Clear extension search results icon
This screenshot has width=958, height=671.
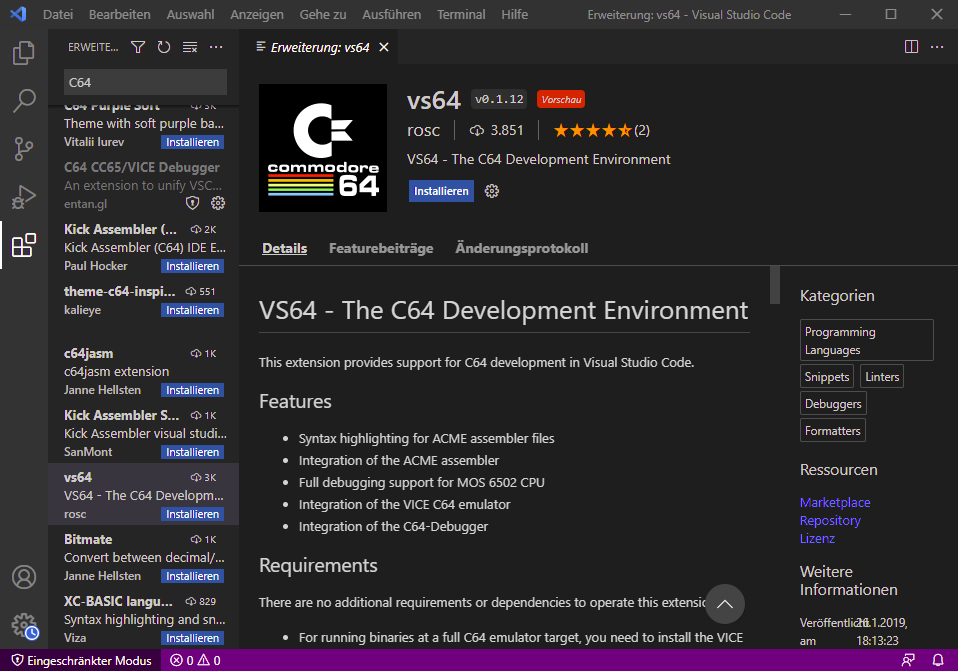[x=190, y=47]
